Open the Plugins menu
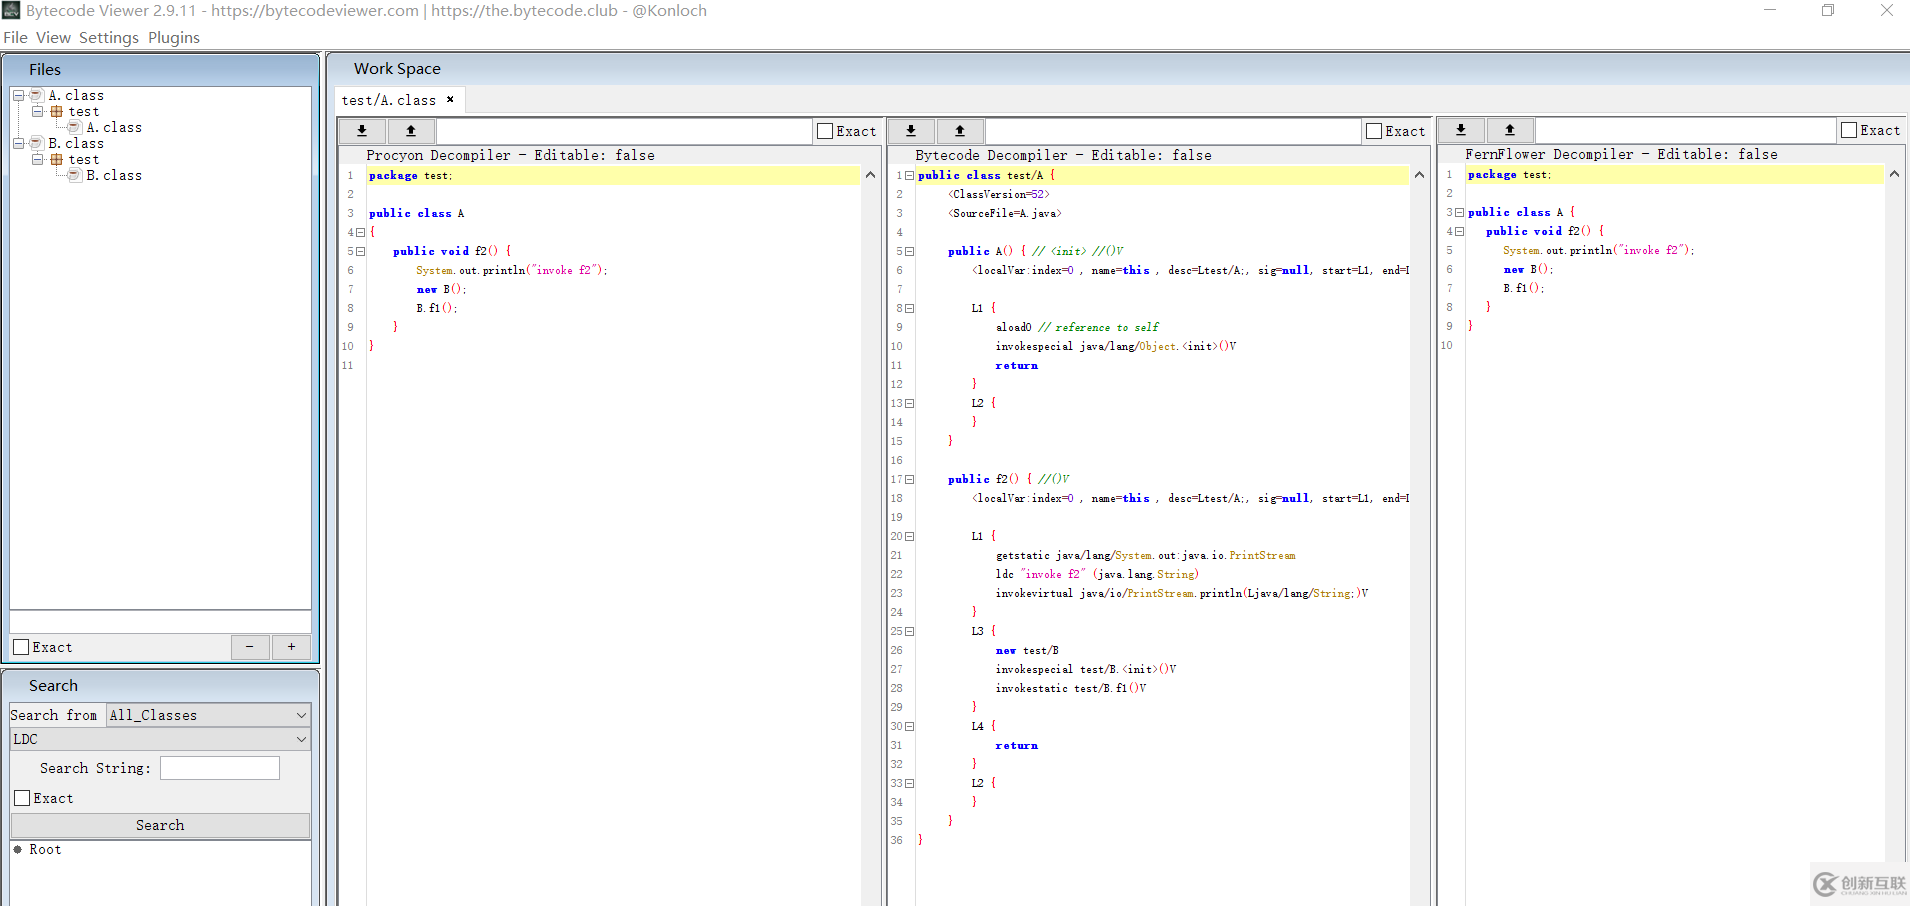1910x906 pixels. click(x=174, y=38)
